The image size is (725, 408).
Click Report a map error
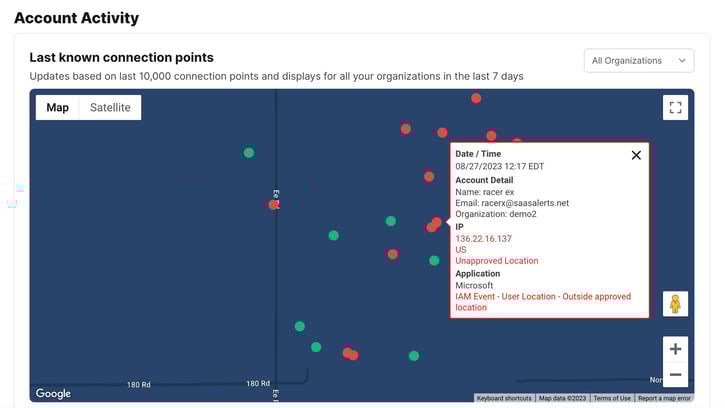pyautogui.click(x=664, y=398)
